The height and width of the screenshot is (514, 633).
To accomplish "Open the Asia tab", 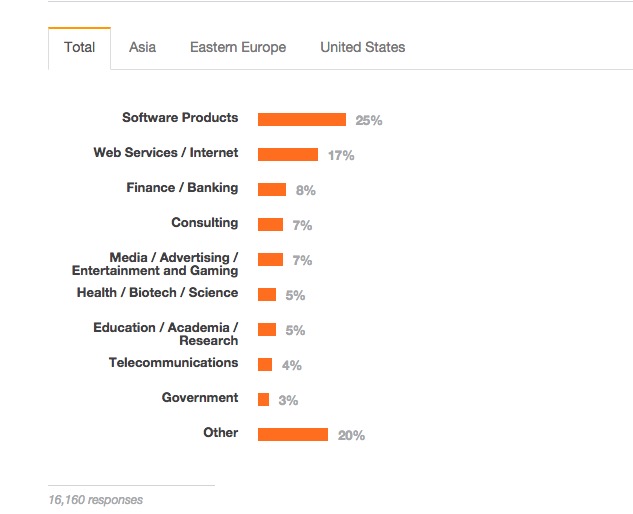I will pyautogui.click(x=142, y=47).
